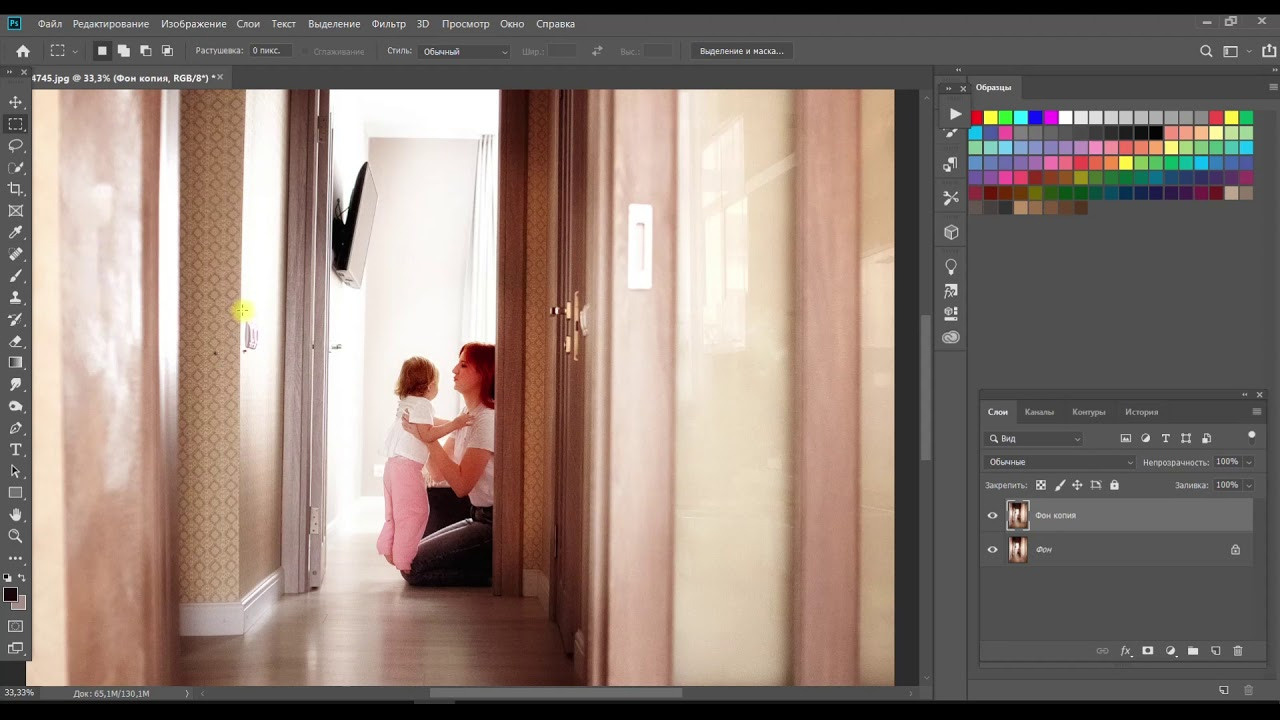Open the blend mode 'Обычные' dropdown
Screen dimensions: 1280x720
click(1060, 462)
